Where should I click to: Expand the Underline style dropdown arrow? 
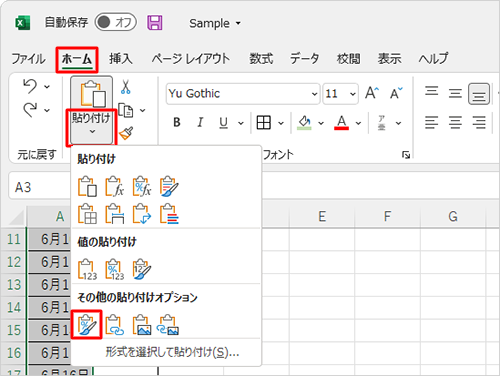pyautogui.click(x=241, y=123)
